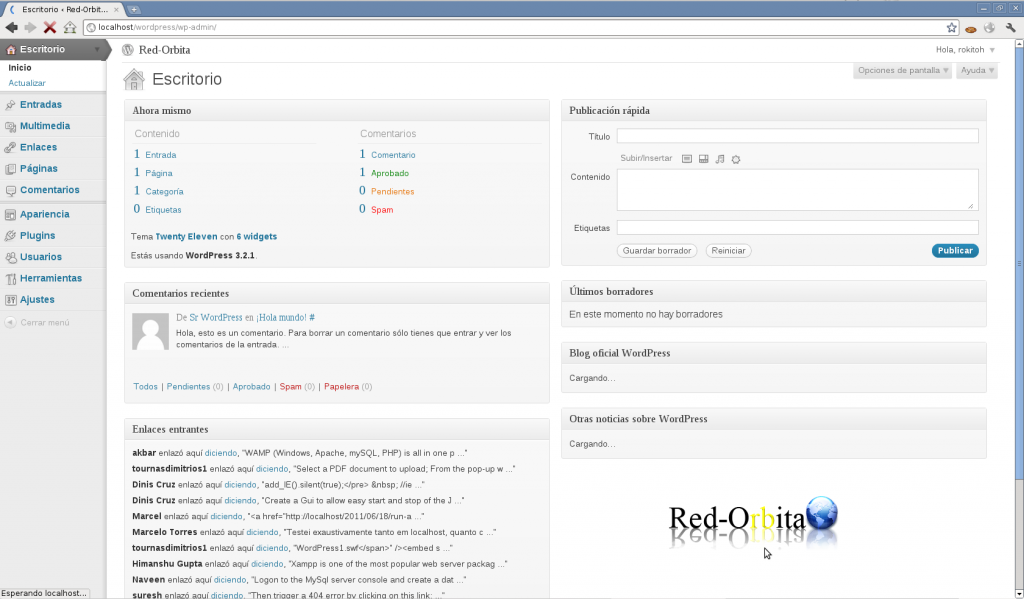This screenshot has height=599, width=1024.
Task: Insert image via Subir/Insertar icon
Action: (x=687, y=159)
